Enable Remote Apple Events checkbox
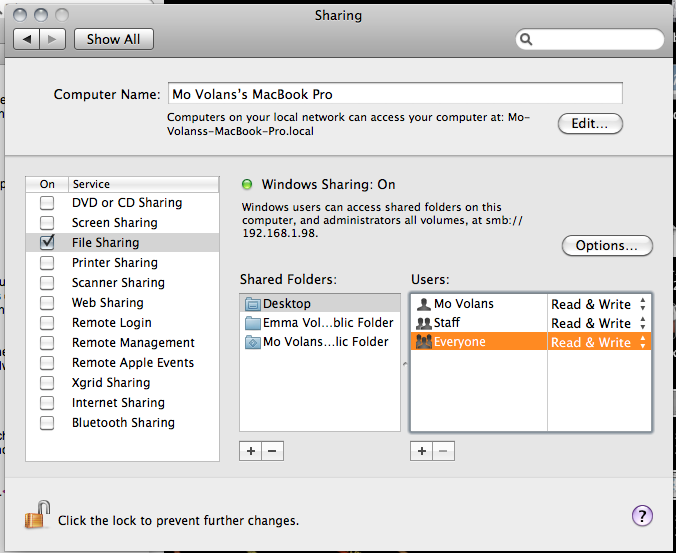Viewport: 676px width, 553px height. click(47, 362)
